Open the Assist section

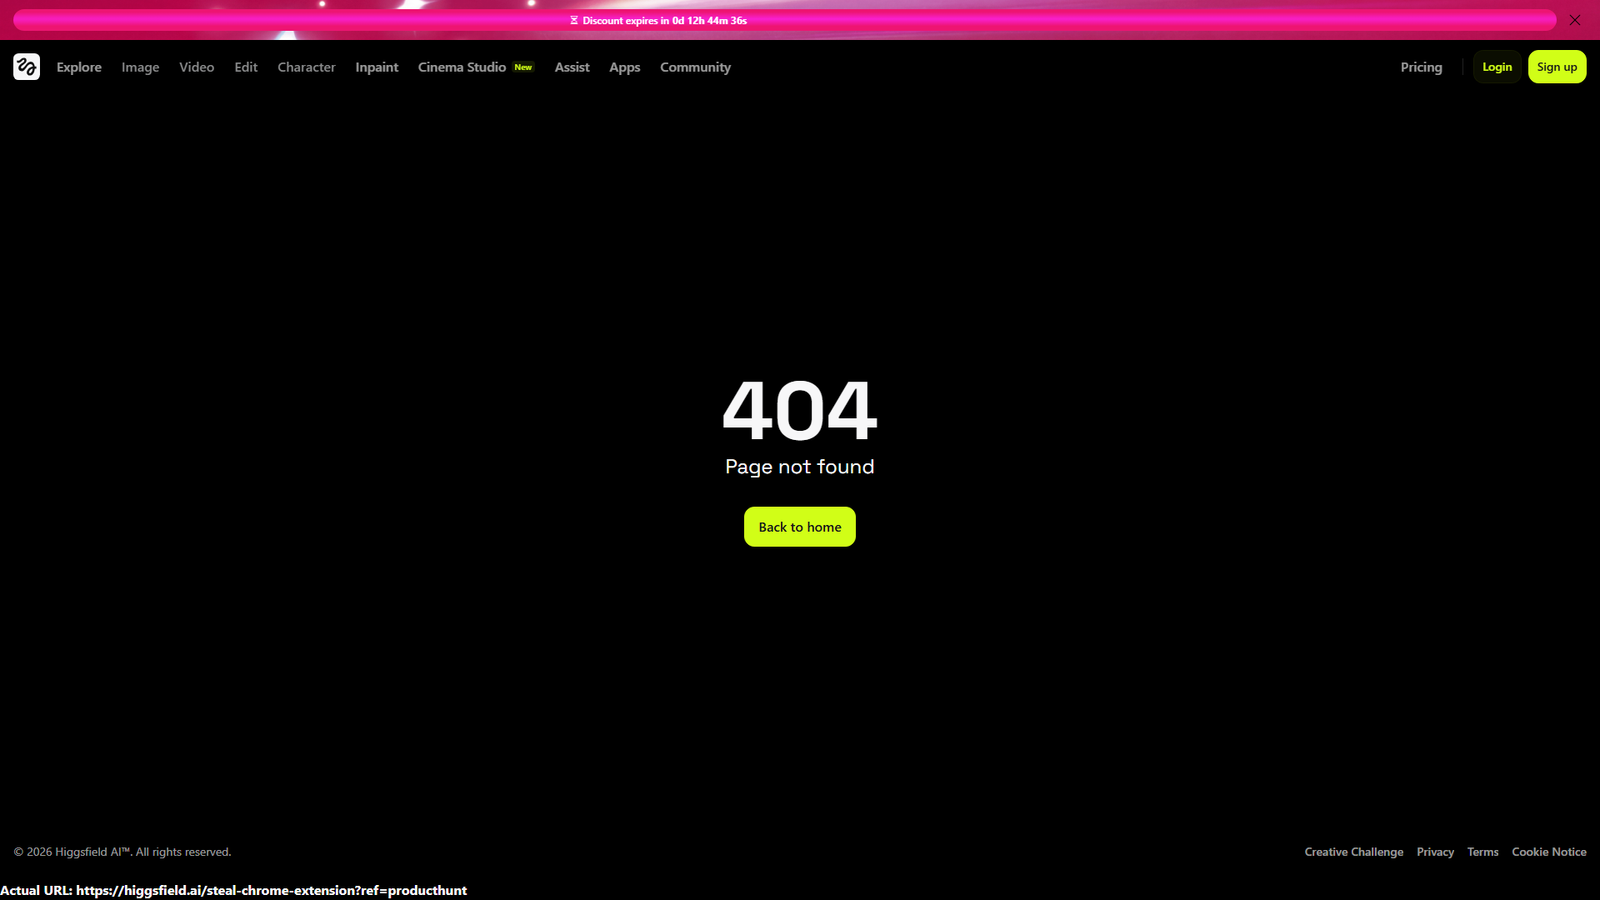tap(572, 67)
